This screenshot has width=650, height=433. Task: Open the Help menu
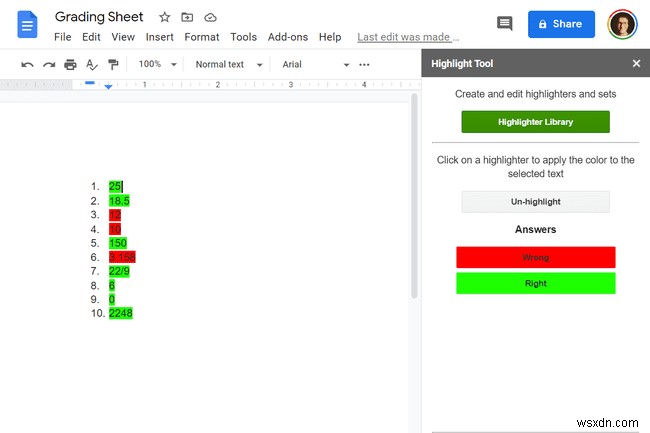click(x=330, y=37)
